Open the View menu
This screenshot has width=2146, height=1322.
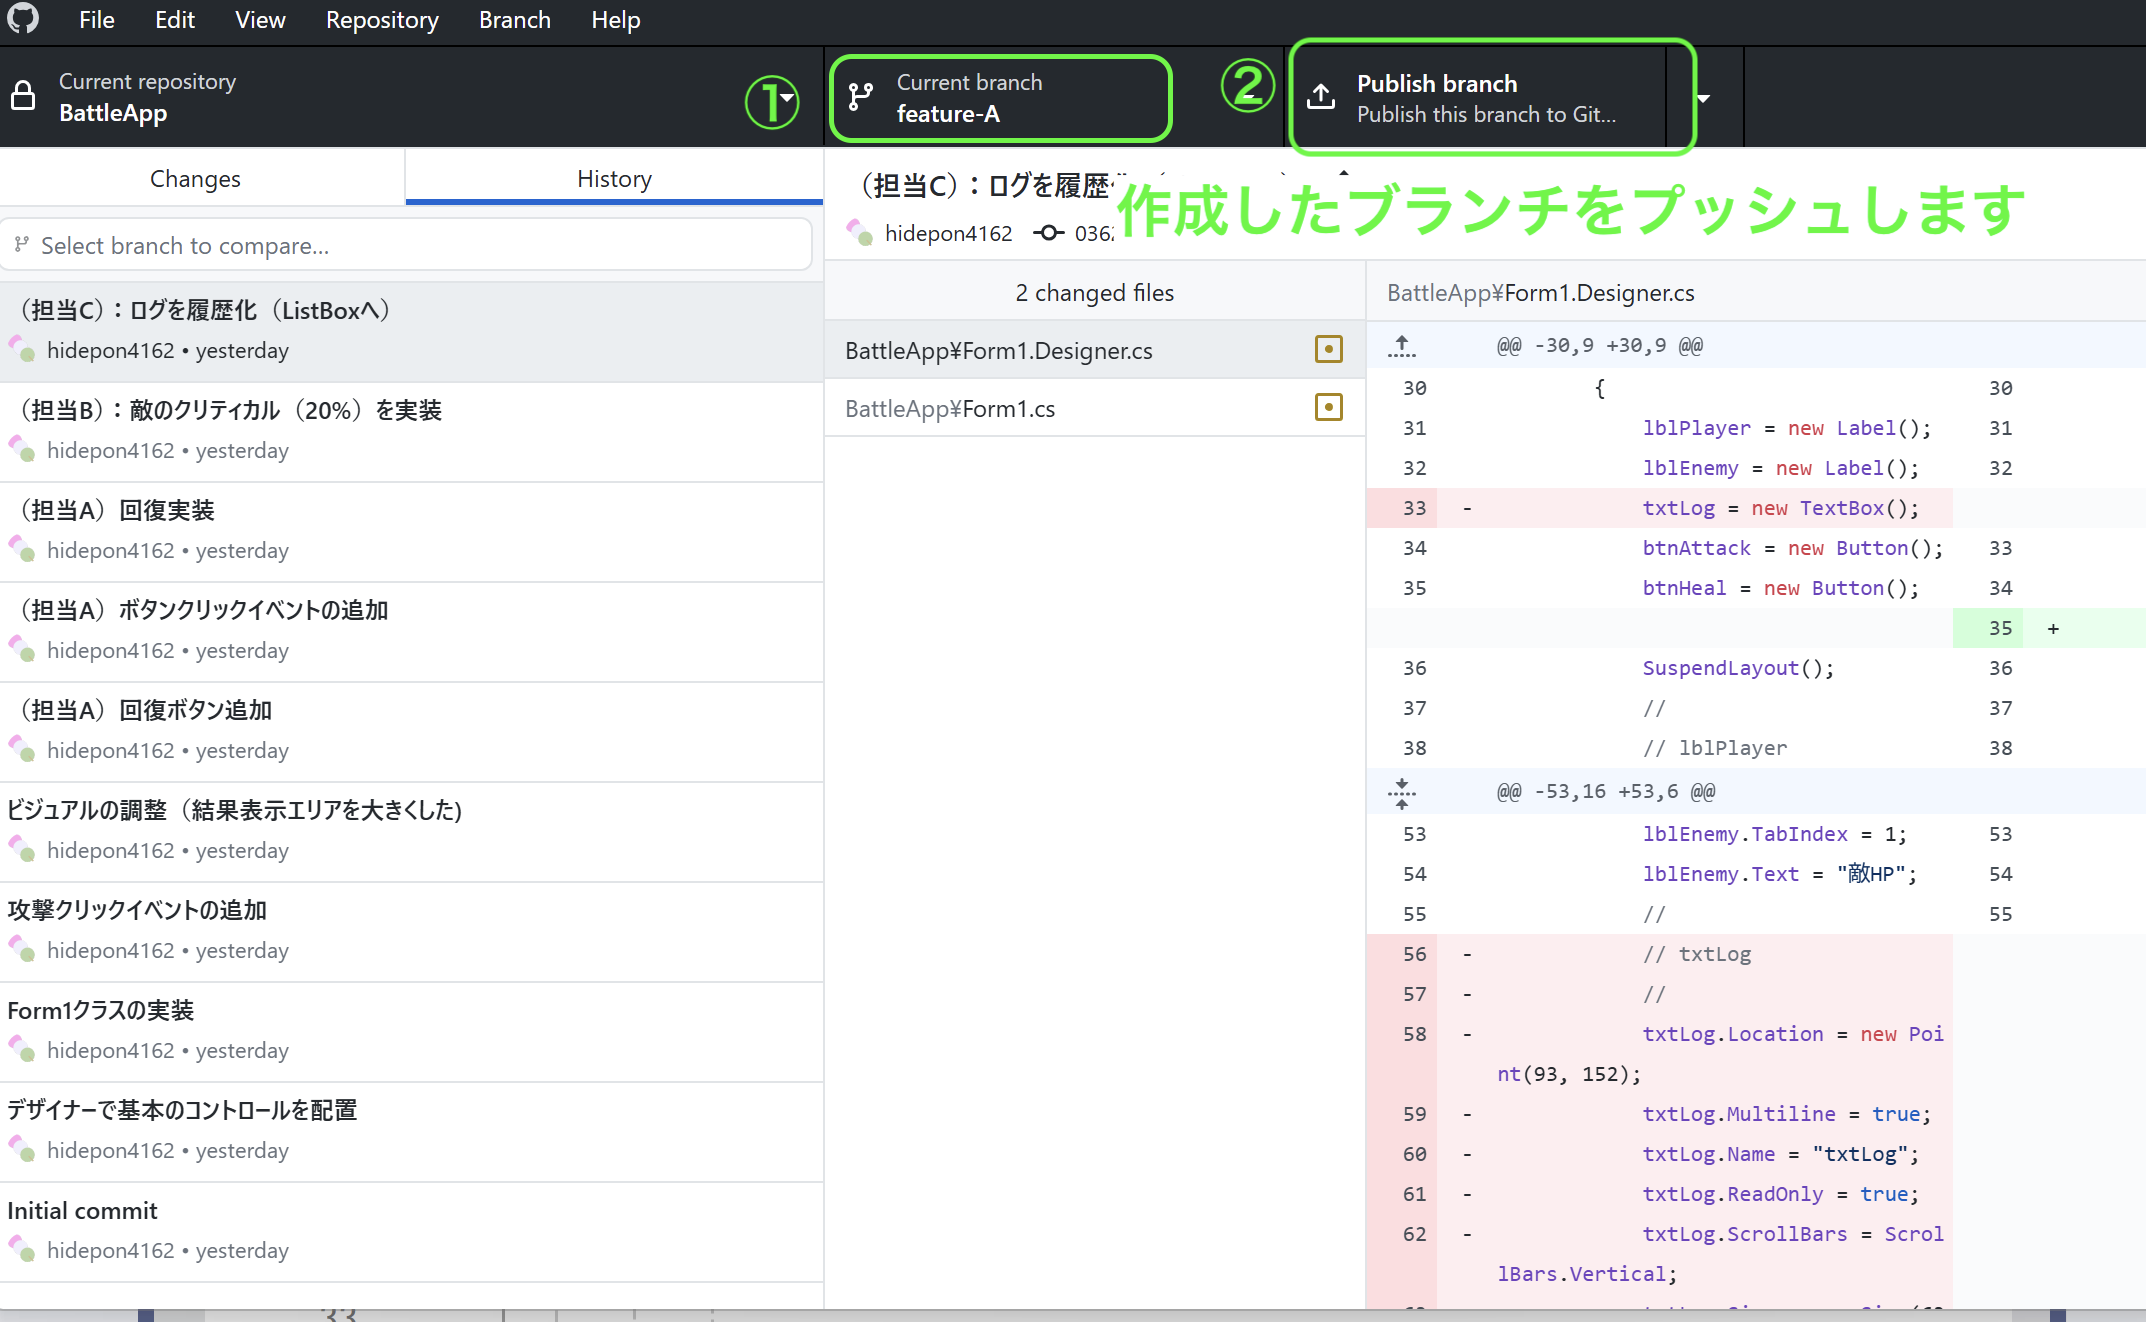(260, 20)
